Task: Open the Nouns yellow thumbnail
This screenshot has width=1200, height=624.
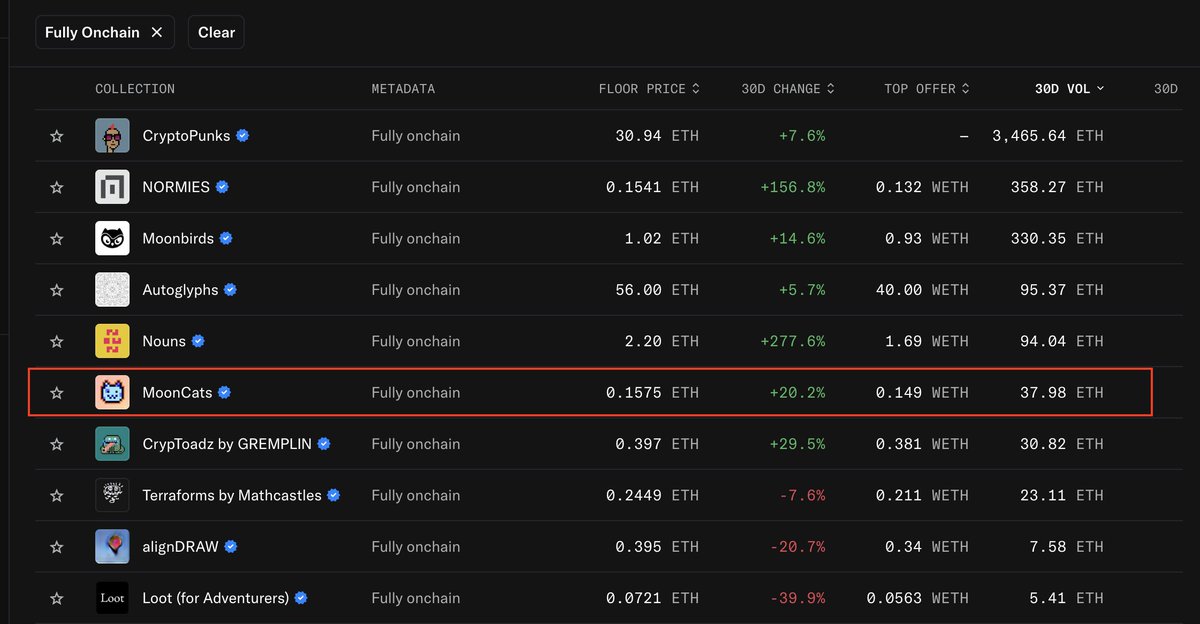Action: click(112, 341)
